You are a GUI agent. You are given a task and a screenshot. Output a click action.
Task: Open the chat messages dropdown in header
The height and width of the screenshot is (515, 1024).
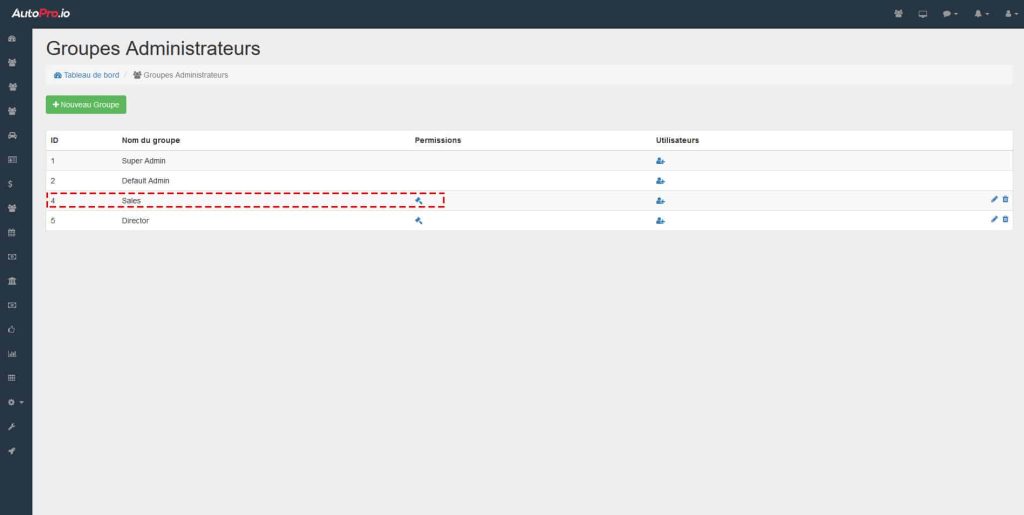coord(950,14)
